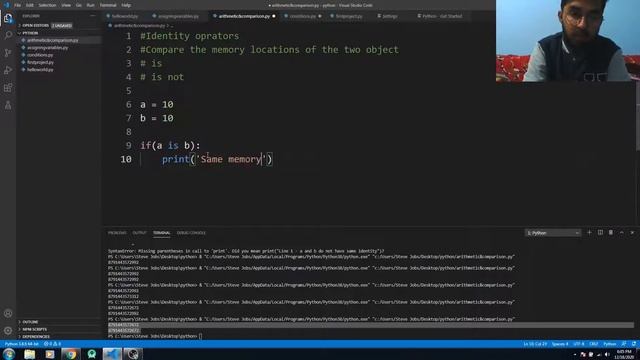This screenshot has width=640, height=360.
Task: Open conditions.py in file tree
Action: pyautogui.click(x=40, y=55)
